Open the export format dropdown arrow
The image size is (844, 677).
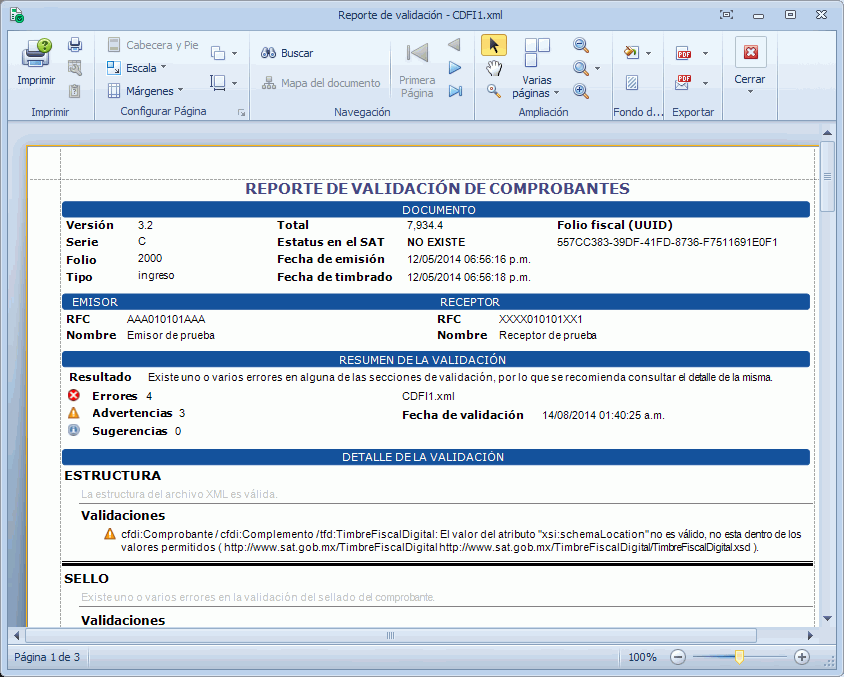705,53
